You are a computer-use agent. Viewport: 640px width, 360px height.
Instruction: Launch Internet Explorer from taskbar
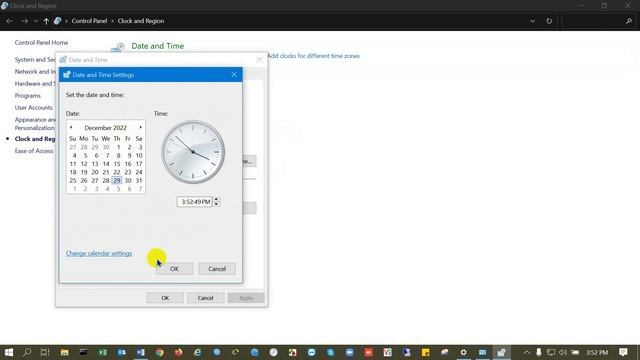pyautogui.click(x=198, y=352)
